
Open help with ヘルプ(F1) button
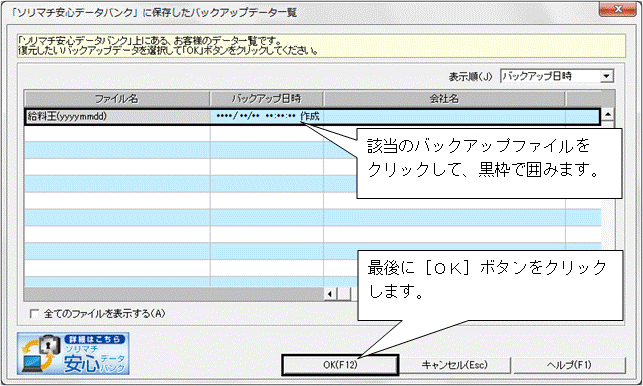[x=570, y=365]
